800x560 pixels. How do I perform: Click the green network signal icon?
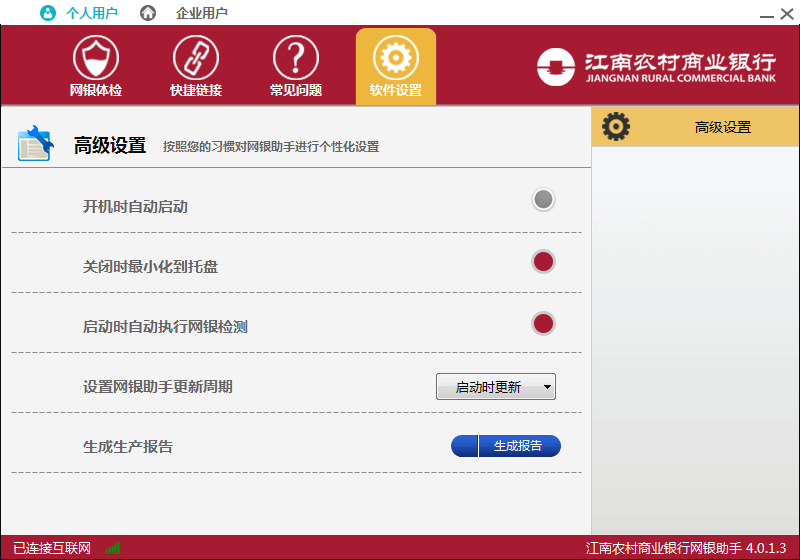coord(113,548)
